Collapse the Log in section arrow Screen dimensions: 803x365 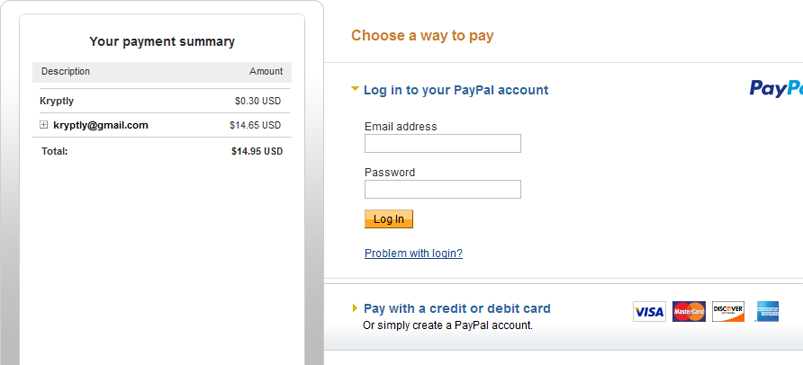click(x=355, y=89)
